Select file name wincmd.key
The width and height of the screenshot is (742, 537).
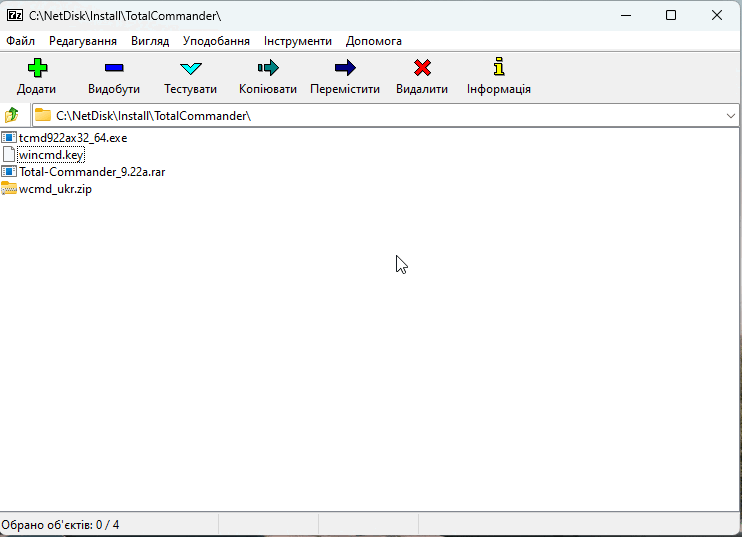pos(51,155)
